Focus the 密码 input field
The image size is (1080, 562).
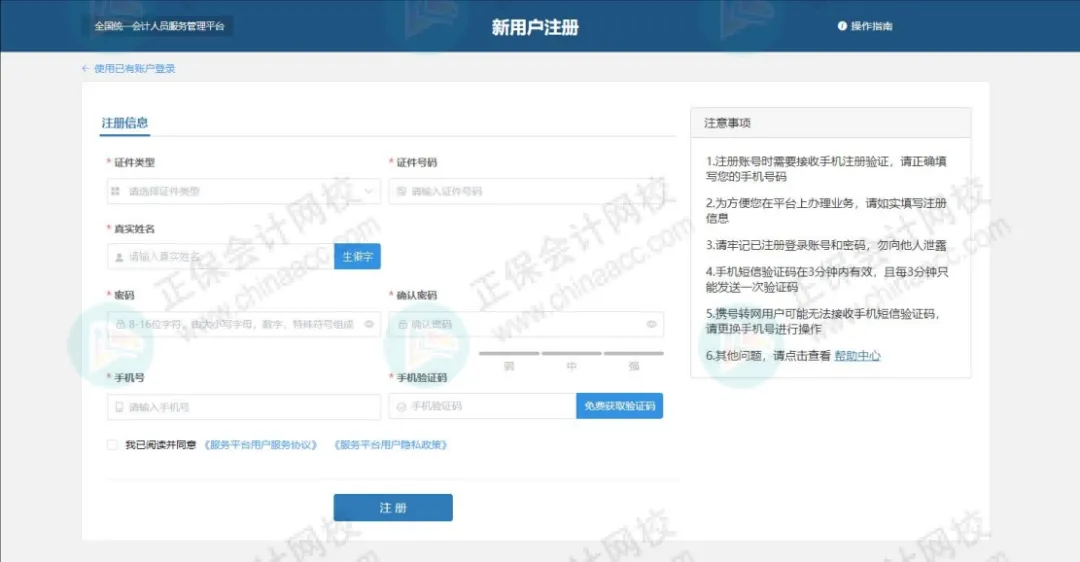(244, 324)
